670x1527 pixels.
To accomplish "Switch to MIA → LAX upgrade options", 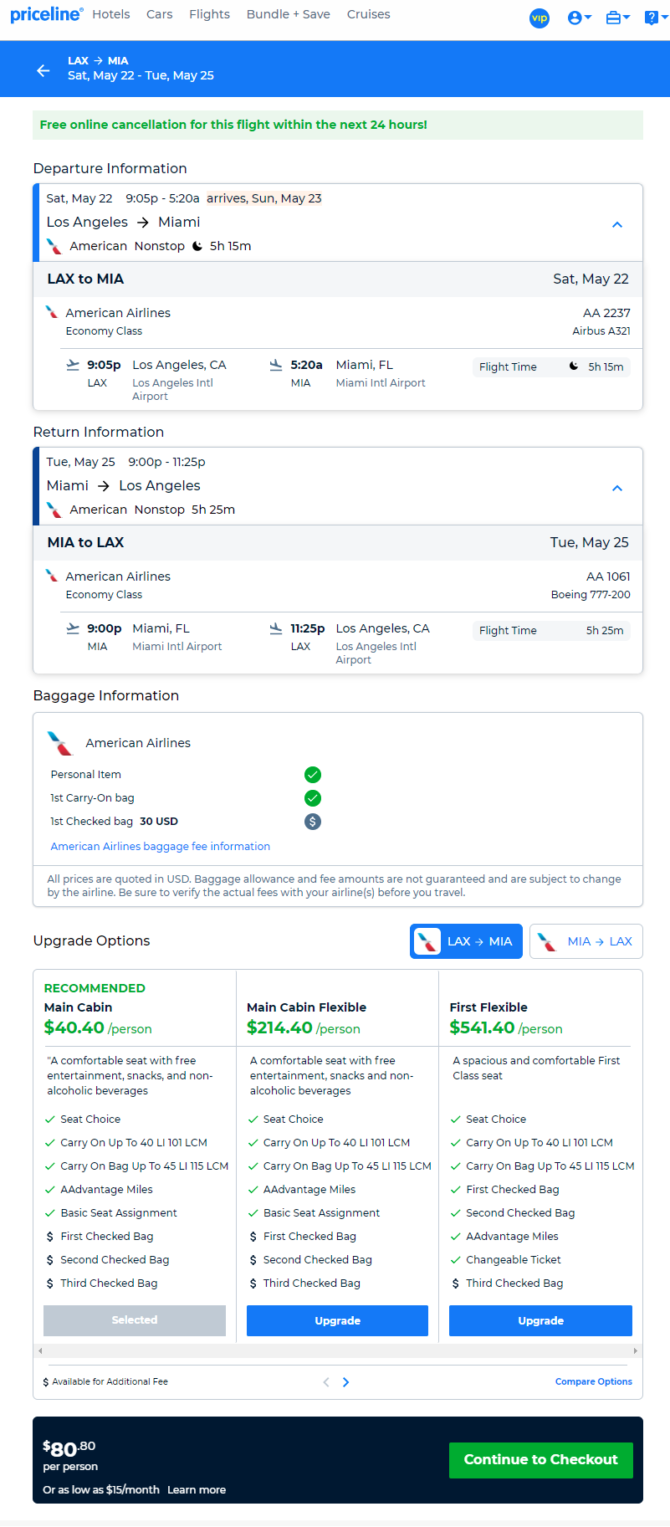I will coord(586,941).
